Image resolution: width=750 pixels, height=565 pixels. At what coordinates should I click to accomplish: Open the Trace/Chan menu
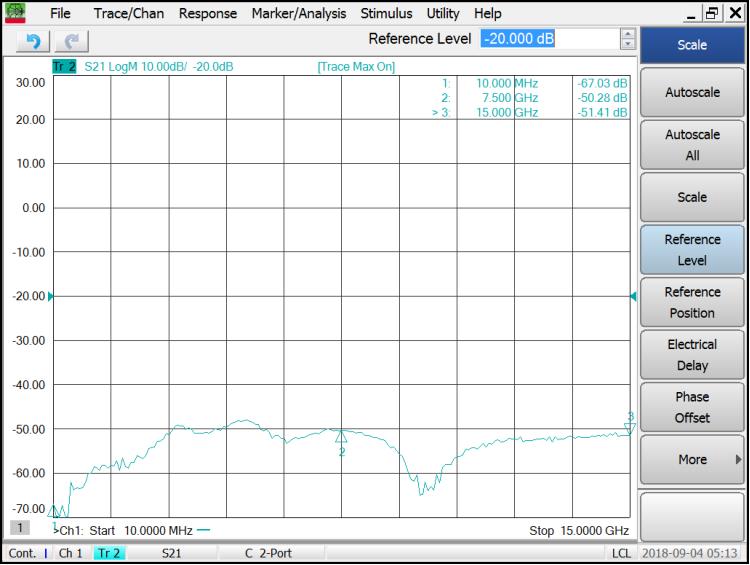click(129, 13)
